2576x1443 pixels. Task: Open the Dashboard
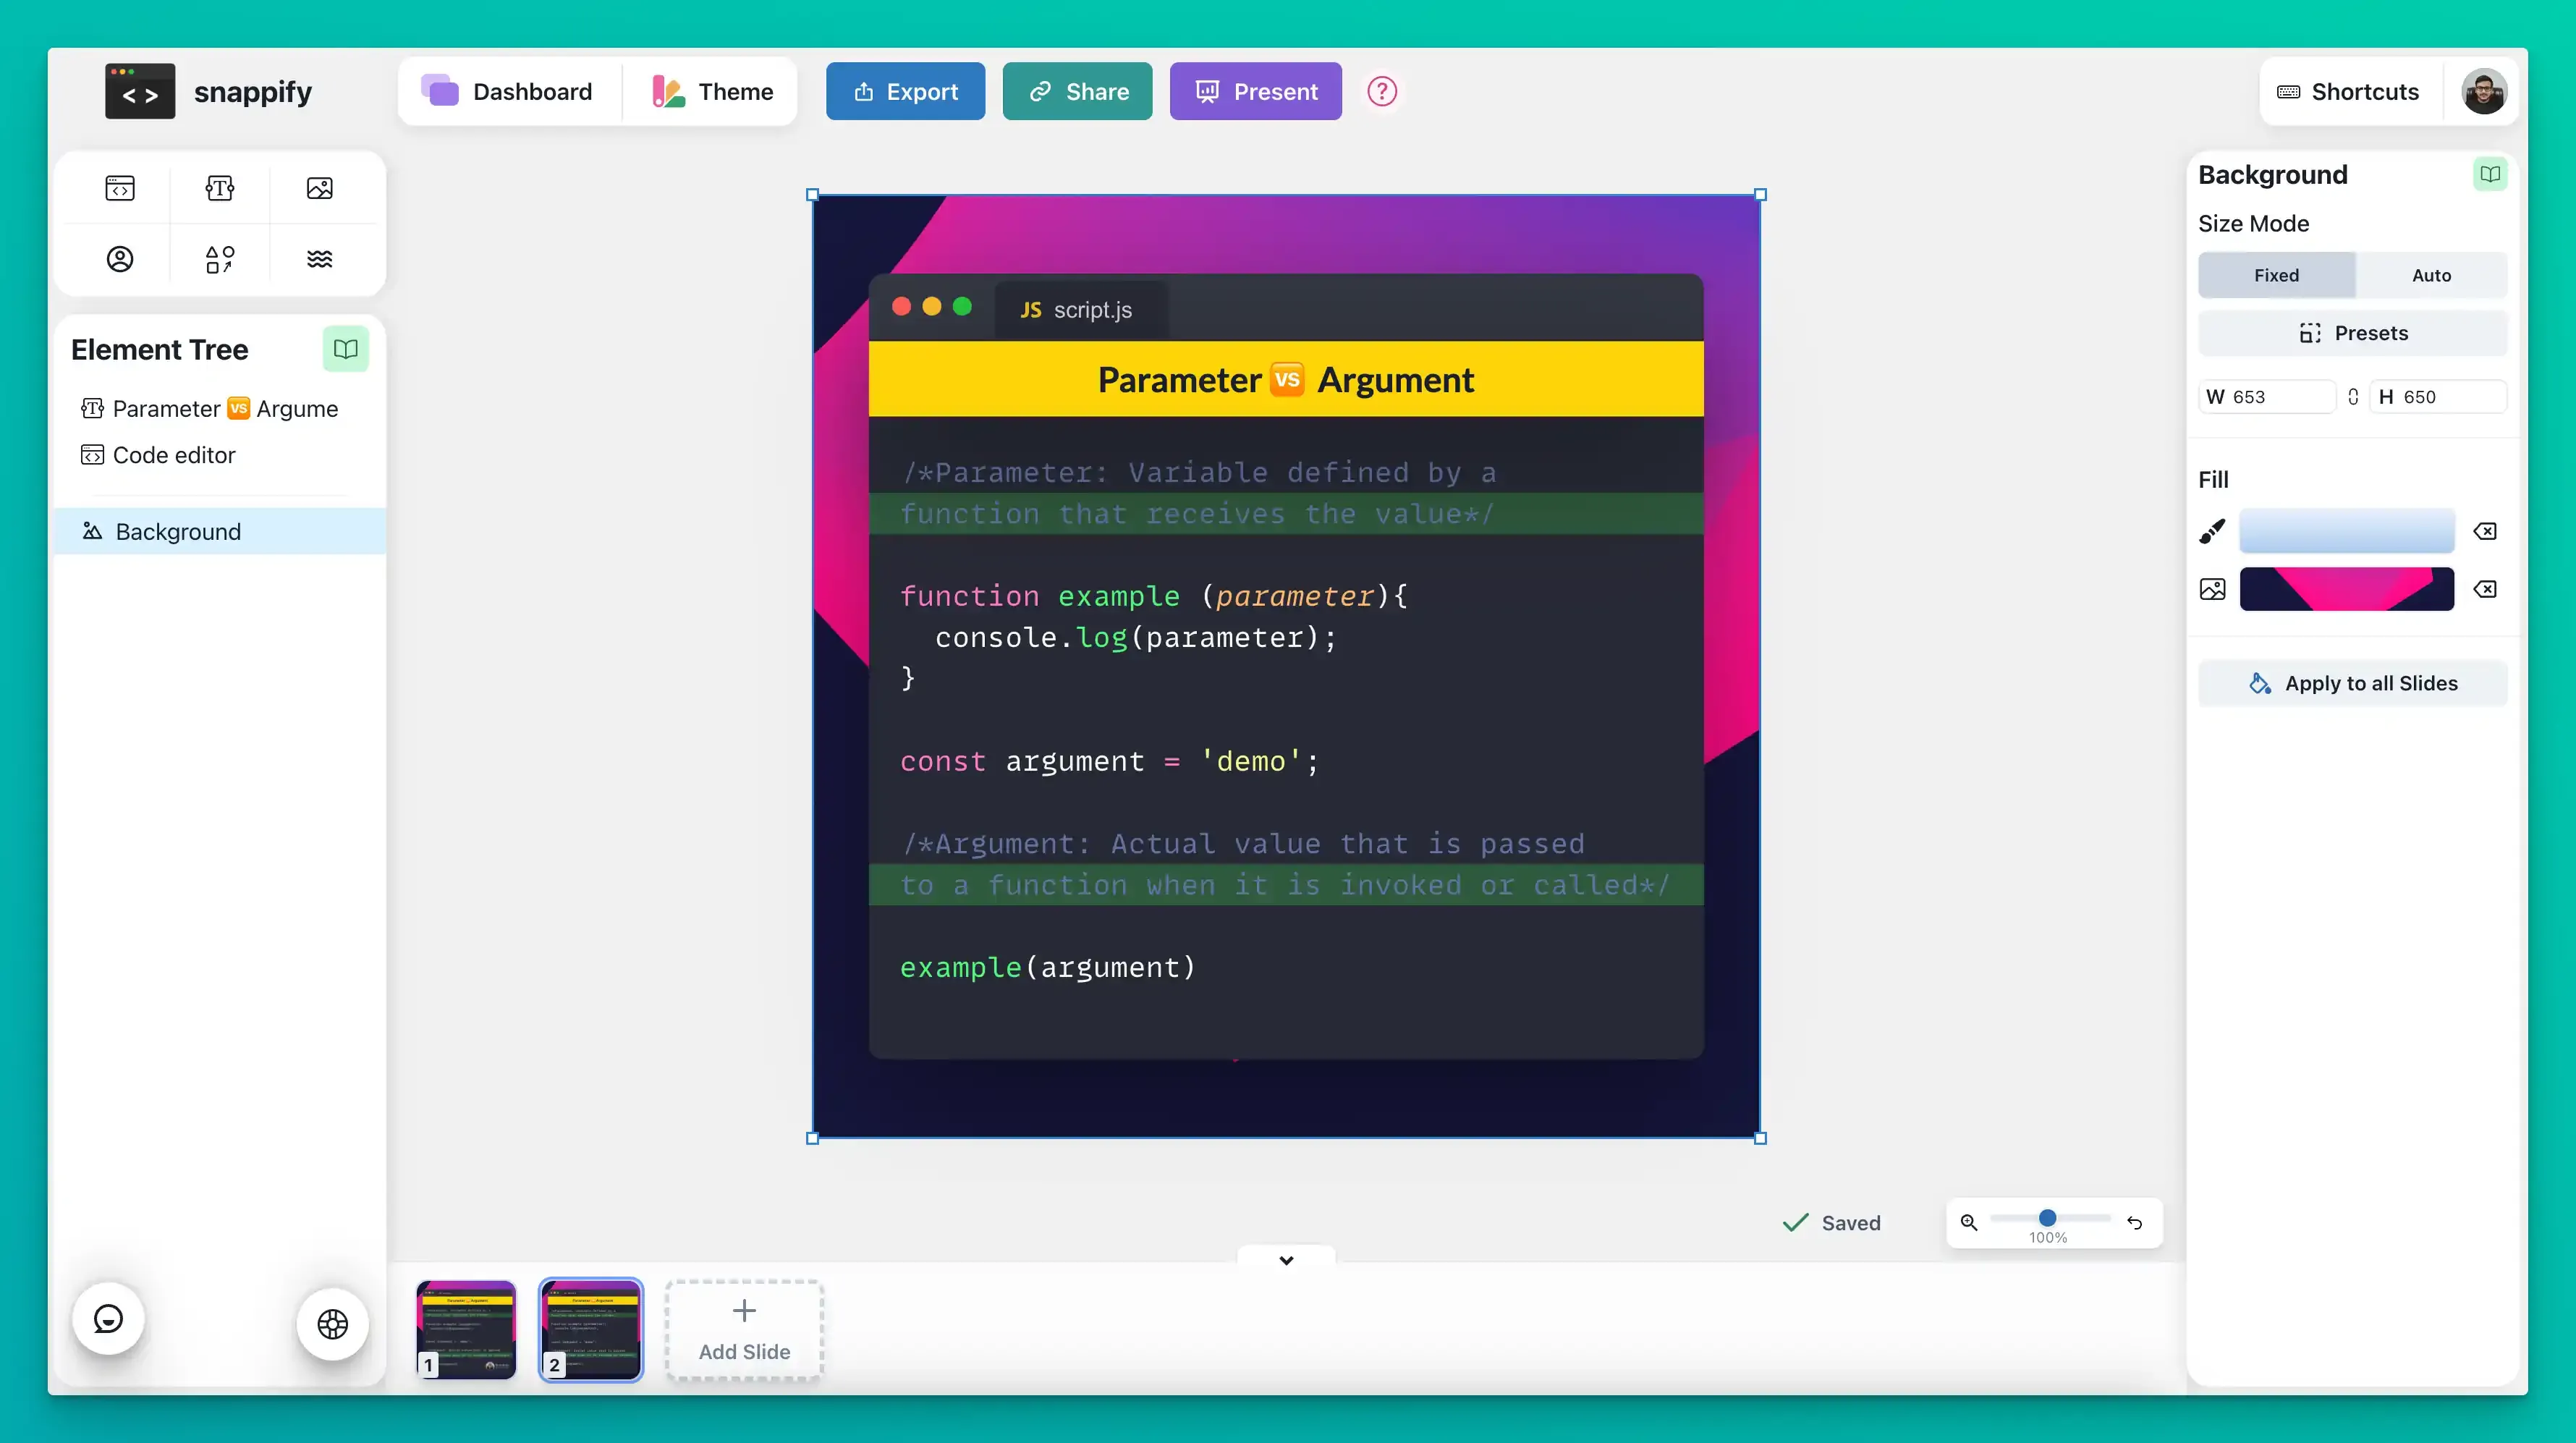click(x=508, y=92)
